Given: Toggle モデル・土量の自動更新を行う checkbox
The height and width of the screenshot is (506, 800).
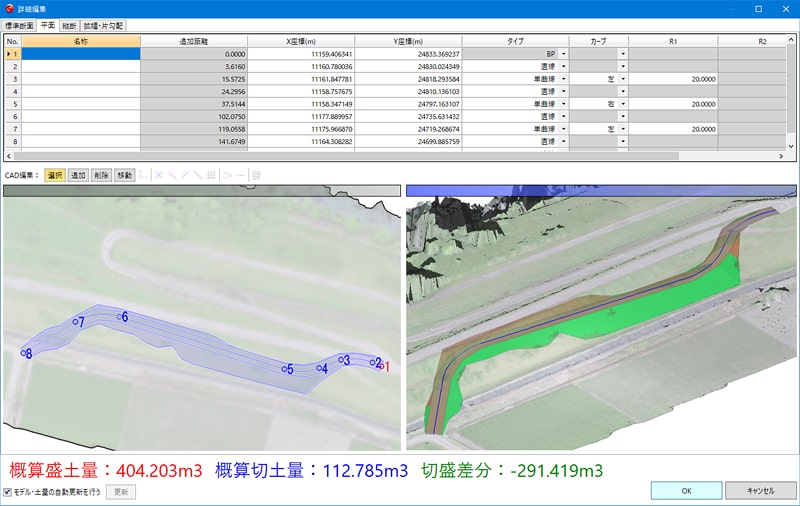Looking at the screenshot, I should click(8, 492).
